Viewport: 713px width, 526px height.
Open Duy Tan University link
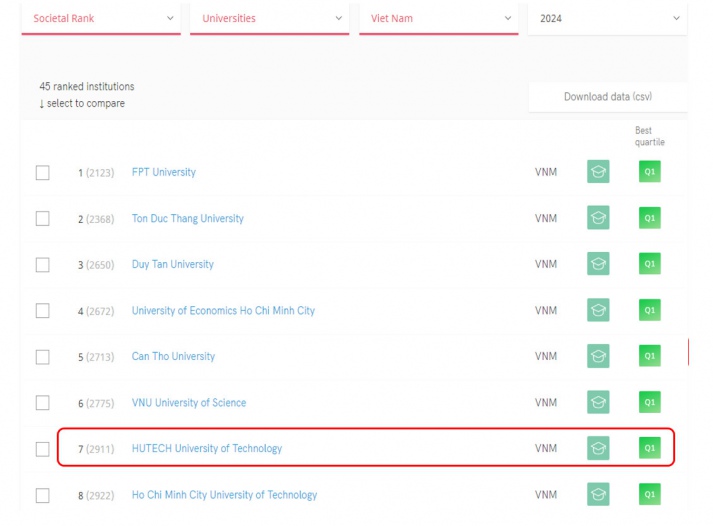173,265
